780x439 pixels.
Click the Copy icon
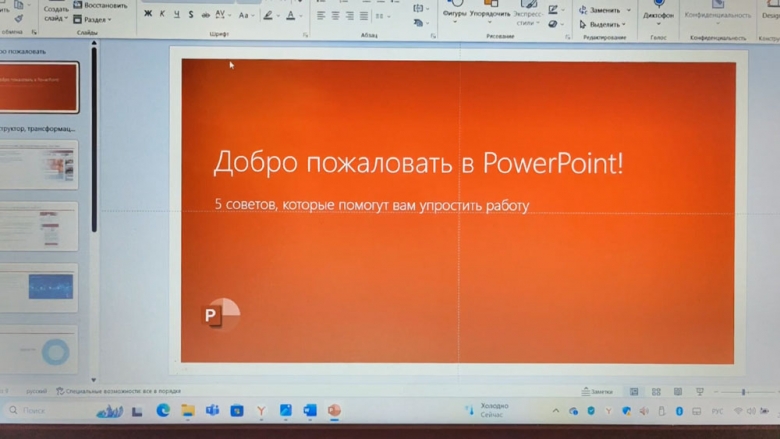pyautogui.click(x=19, y=5)
